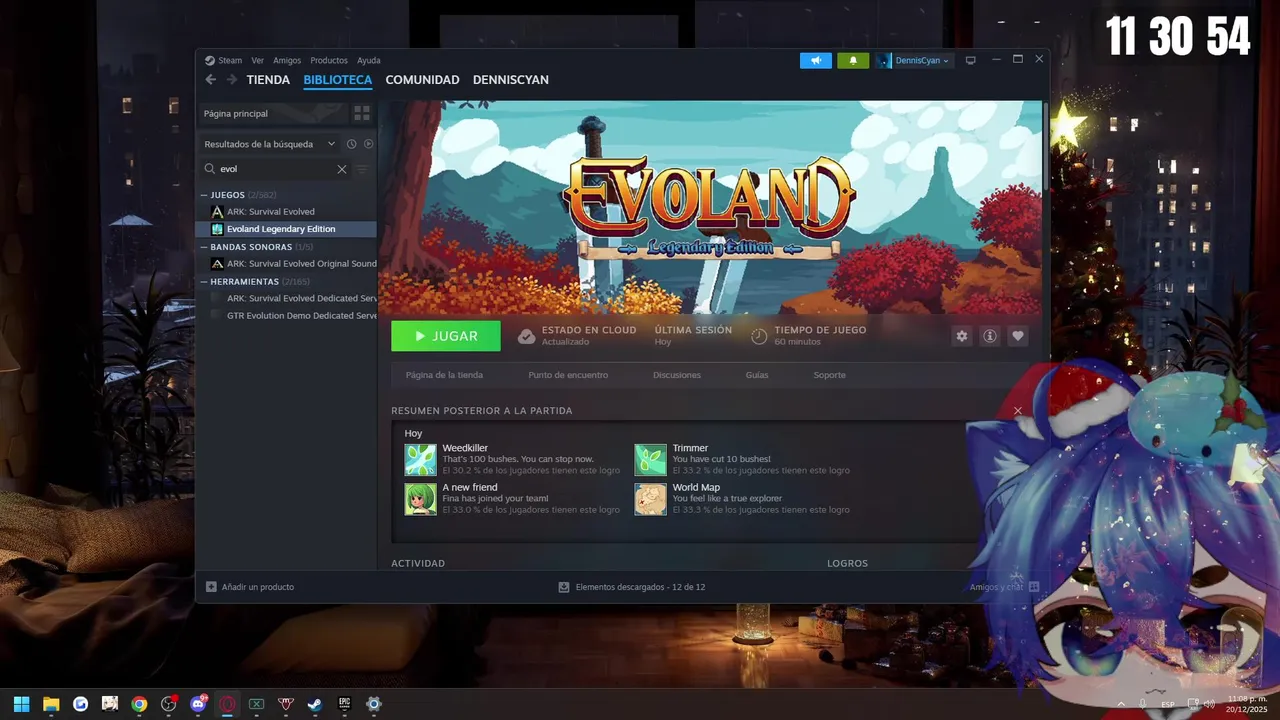Open the DENNISCYAN profile tab

click(x=510, y=80)
